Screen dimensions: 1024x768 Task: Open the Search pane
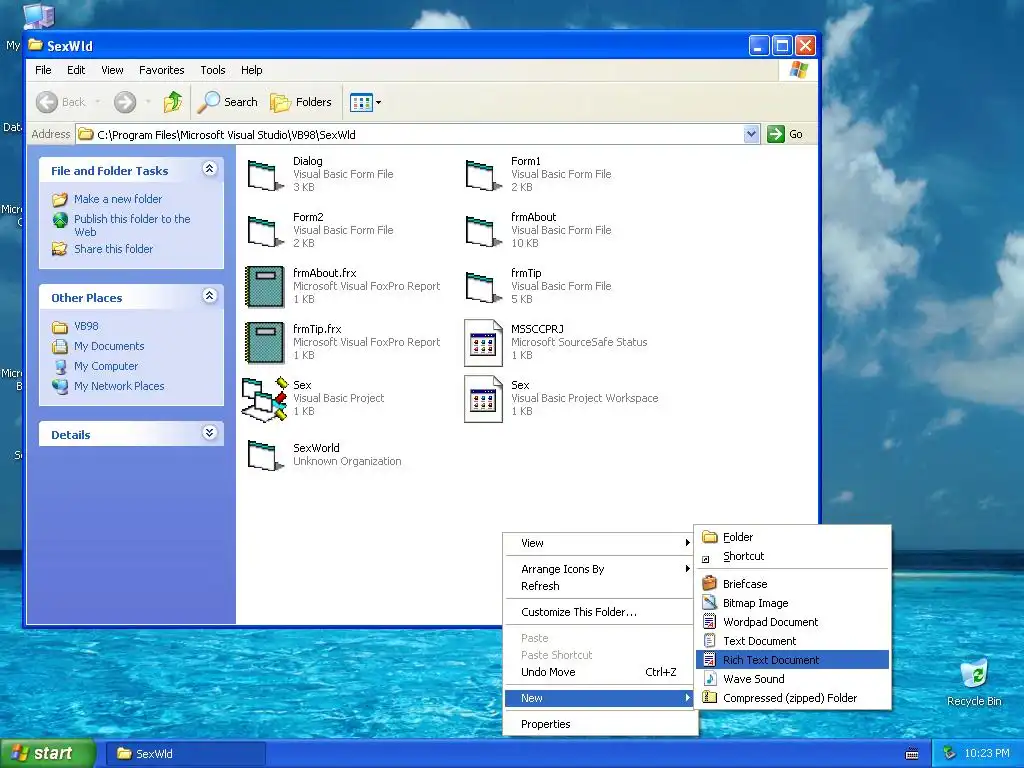228,102
